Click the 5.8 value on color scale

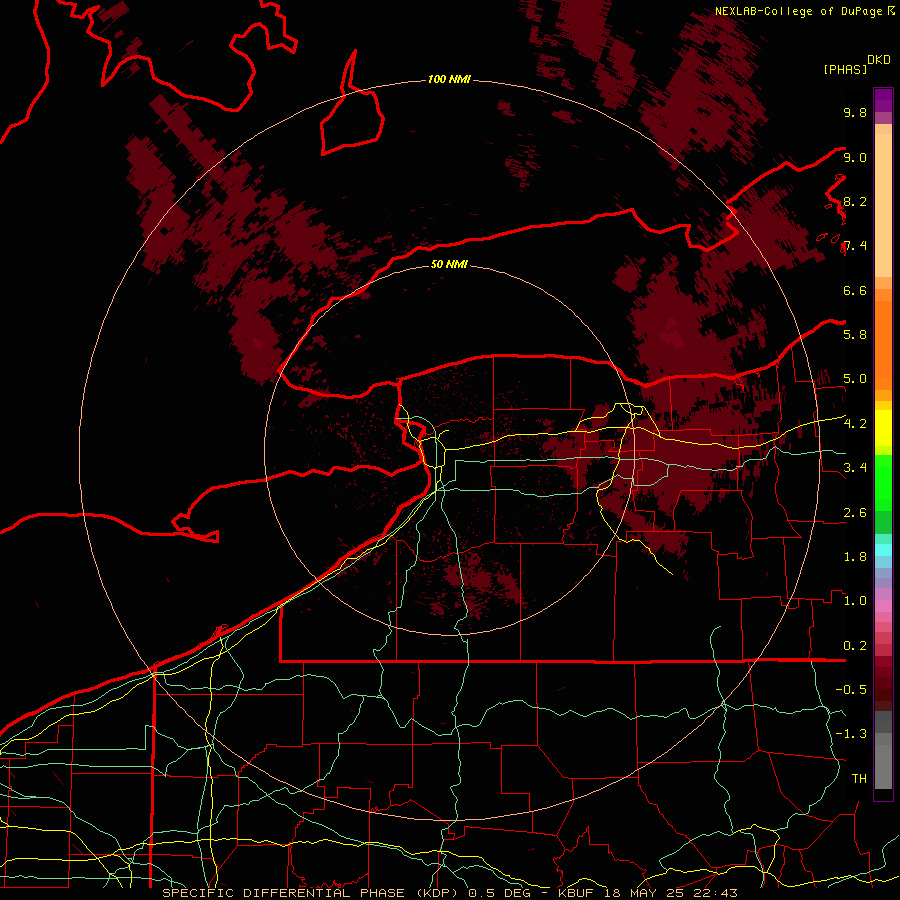855,334
